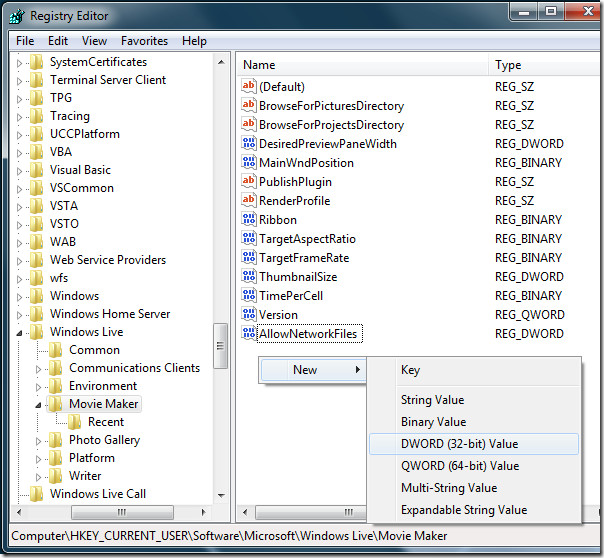Click tree pane vertical scrollbar thumb
The image size is (604, 558).
click(x=221, y=346)
